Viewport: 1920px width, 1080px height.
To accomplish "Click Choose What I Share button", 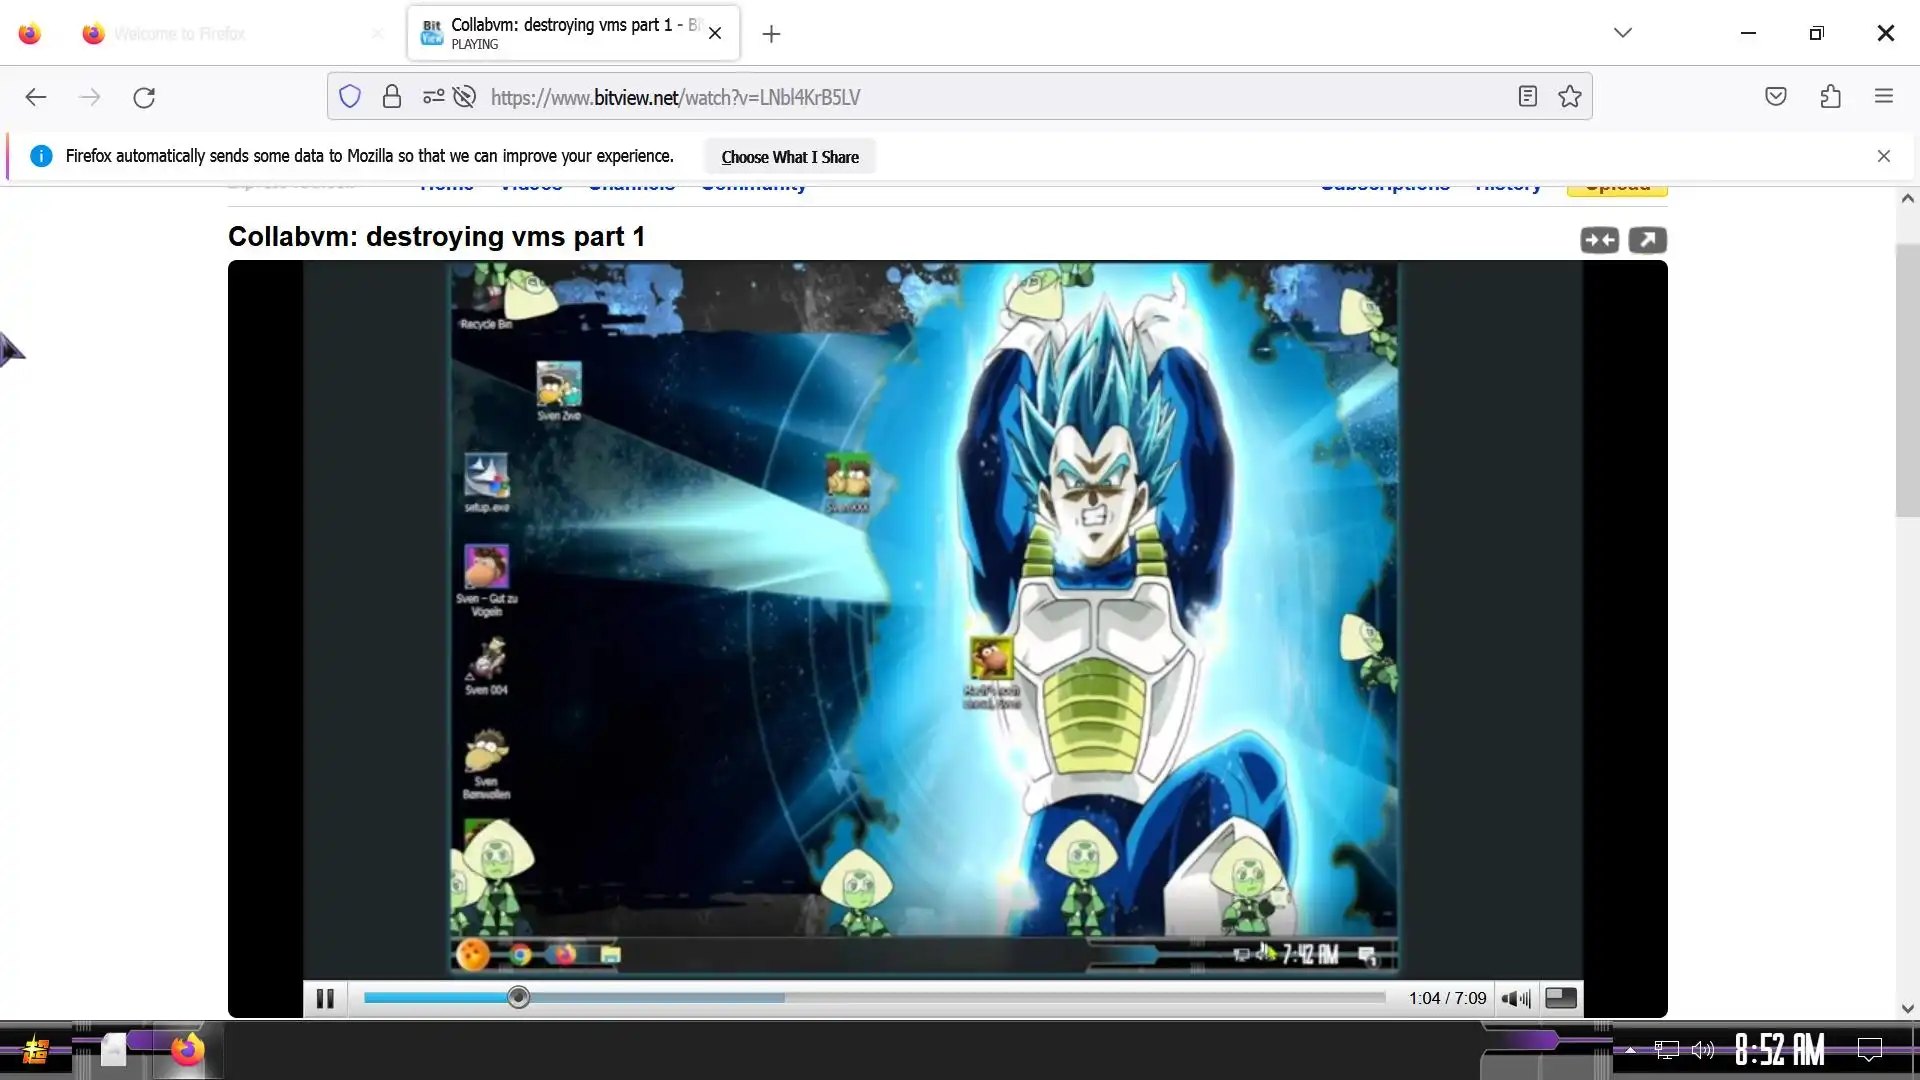I will 789,157.
